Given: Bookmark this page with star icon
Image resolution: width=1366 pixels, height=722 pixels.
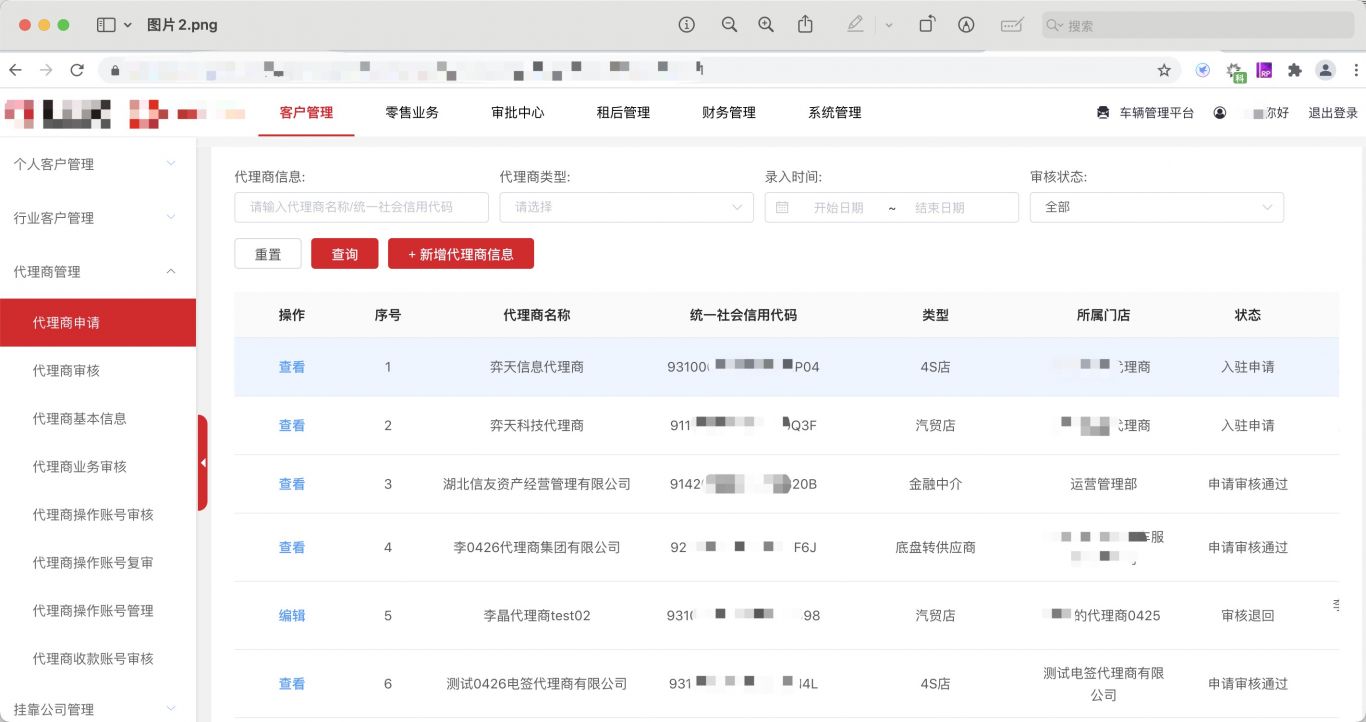Looking at the screenshot, I should coord(1164,70).
